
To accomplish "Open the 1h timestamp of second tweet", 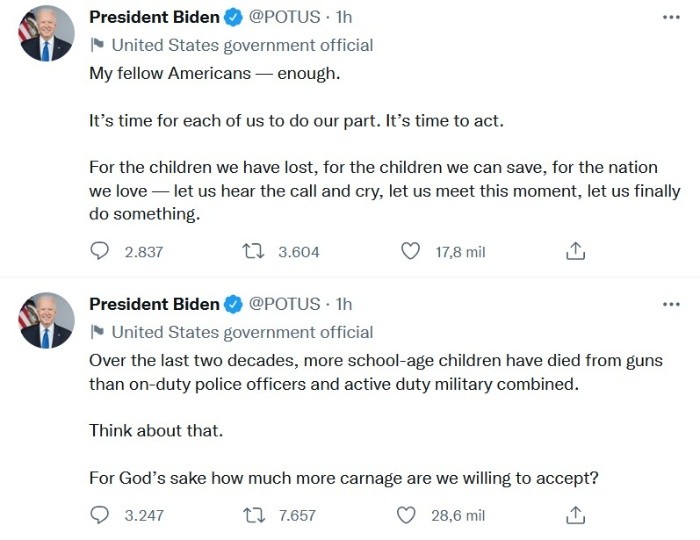I will pyautogui.click(x=344, y=304).
